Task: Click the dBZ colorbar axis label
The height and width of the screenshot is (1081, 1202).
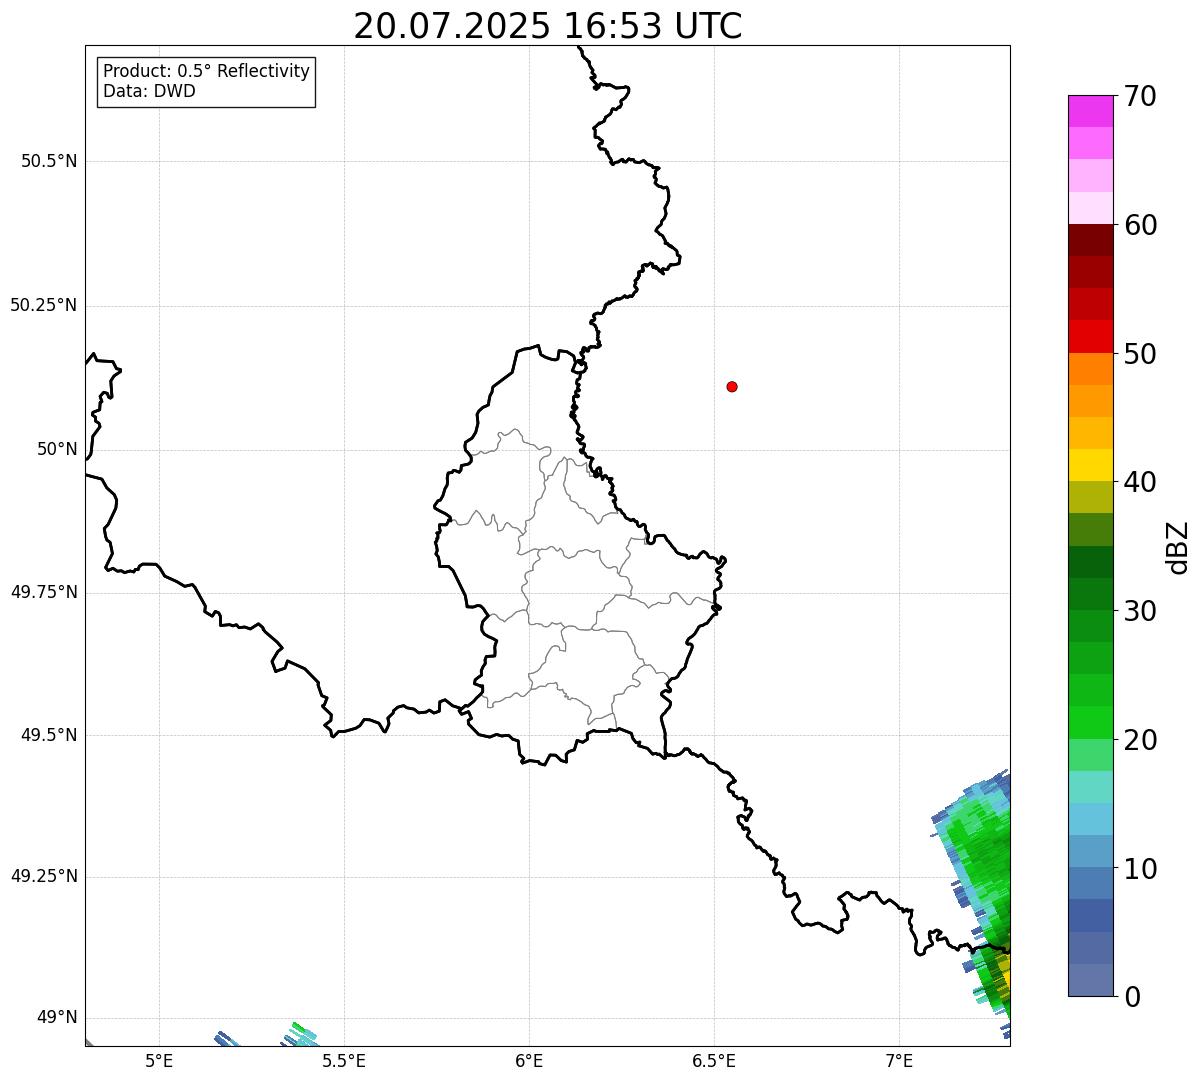Action: (x=1179, y=547)
